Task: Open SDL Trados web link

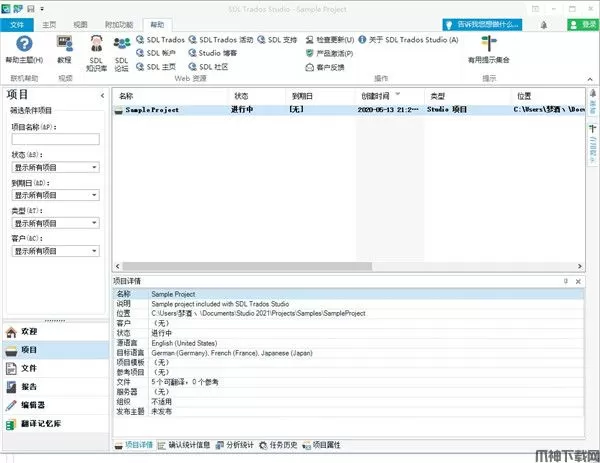Action: tap(160, 40)
